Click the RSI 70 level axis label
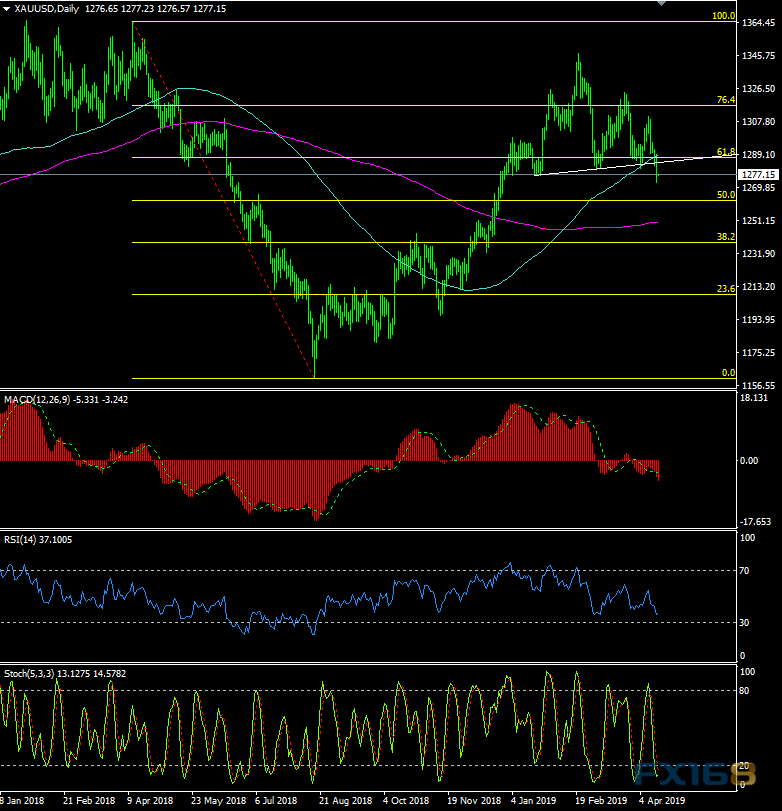This screenshot has width=782, height=811. pyautogui.click(x=744, y=571)
